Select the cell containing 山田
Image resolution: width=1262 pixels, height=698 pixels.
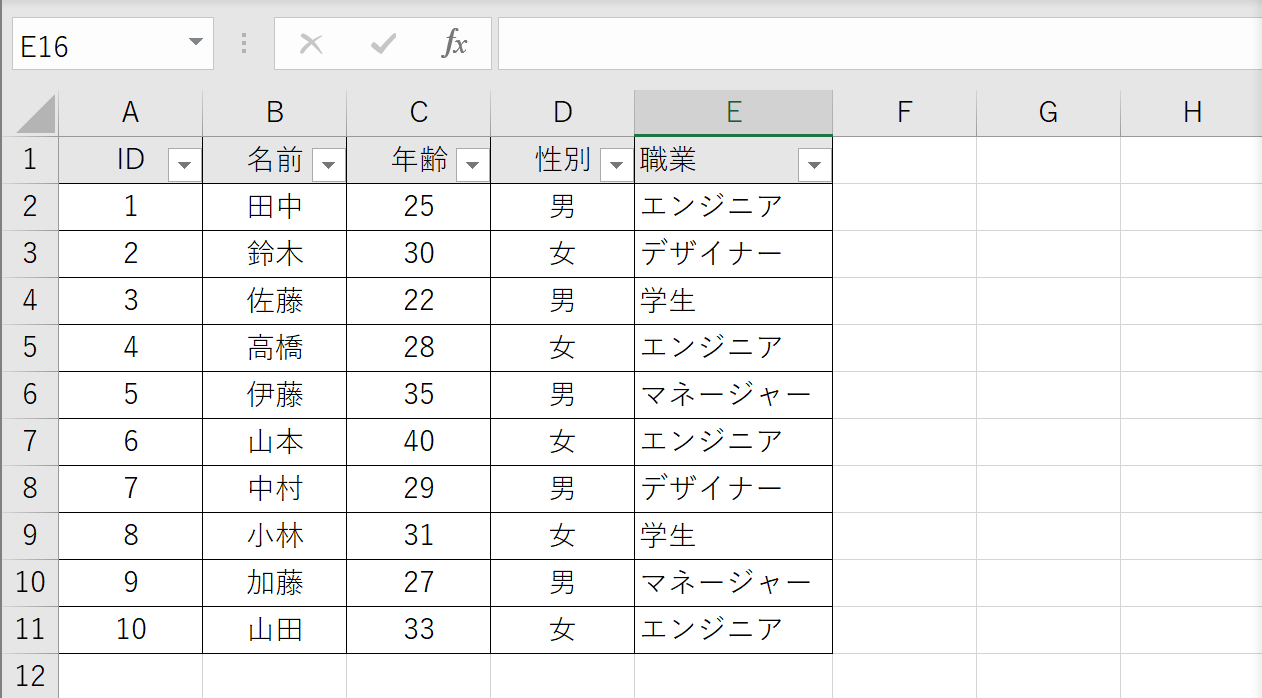tap(275, 630)
